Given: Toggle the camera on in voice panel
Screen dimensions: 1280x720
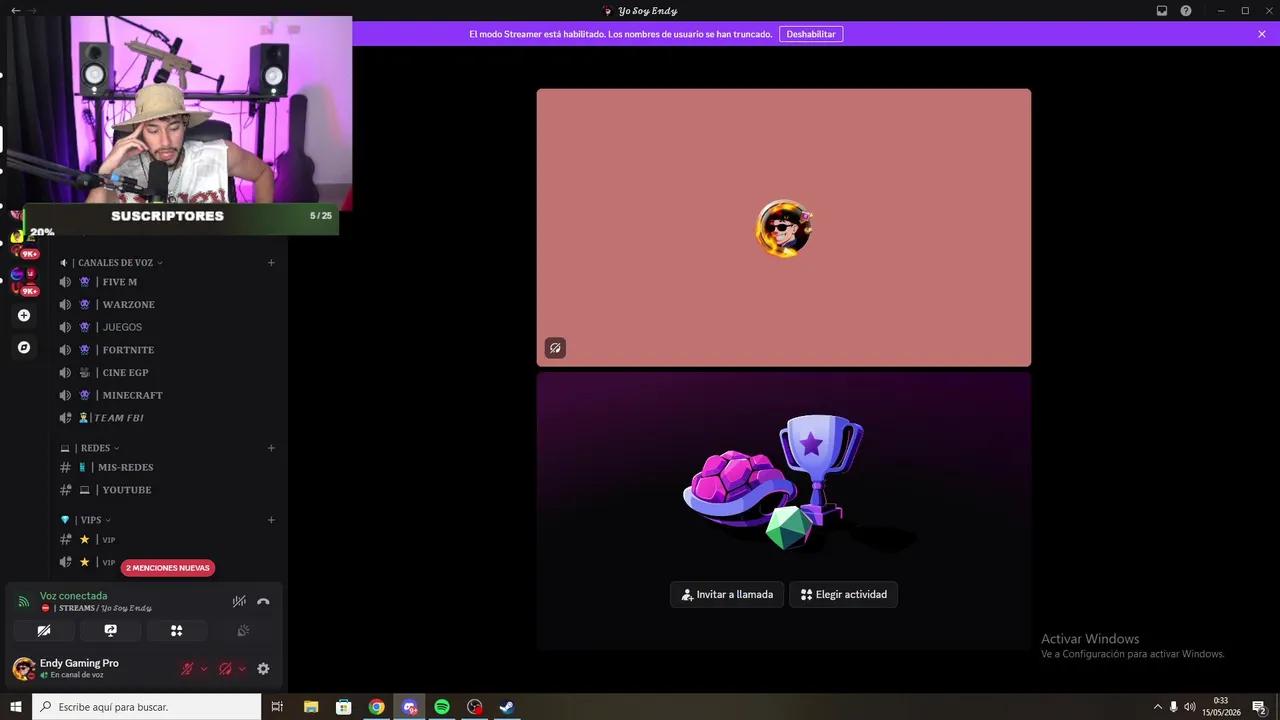Looking at the screenshot, I should [x=44, y=631].
